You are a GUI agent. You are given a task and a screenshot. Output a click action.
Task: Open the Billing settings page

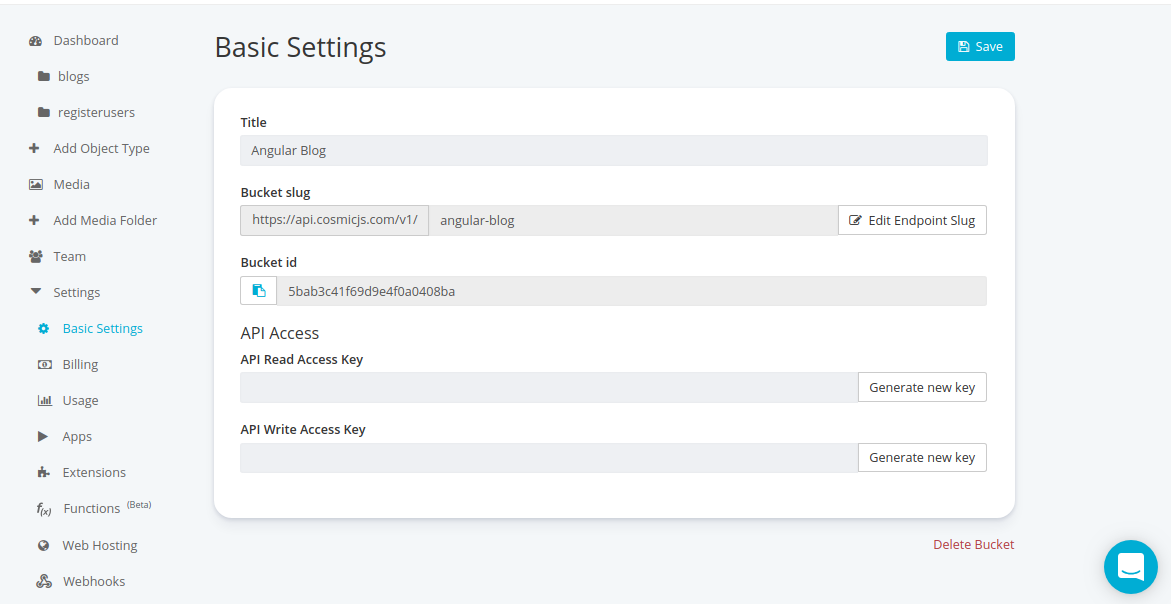(x=80, y=365)
